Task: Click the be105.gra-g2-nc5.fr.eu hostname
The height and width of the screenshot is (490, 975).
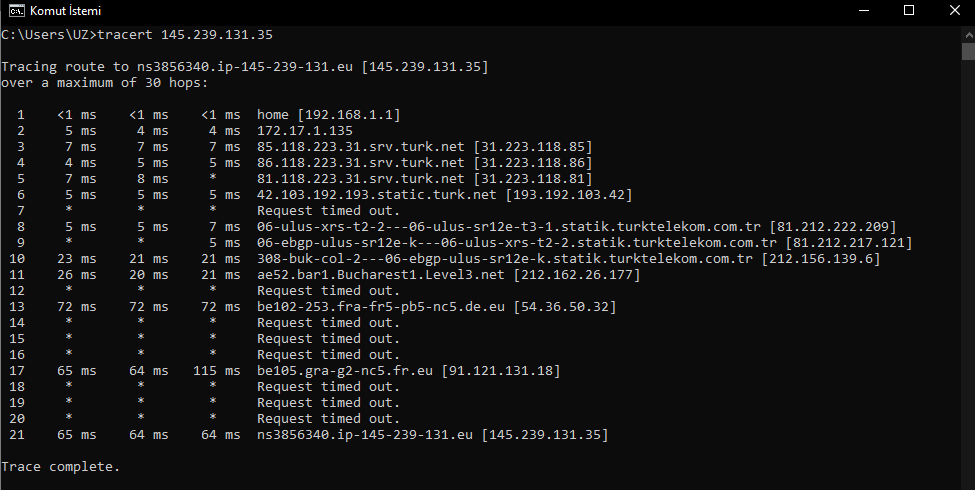Action: pos(344,371)
